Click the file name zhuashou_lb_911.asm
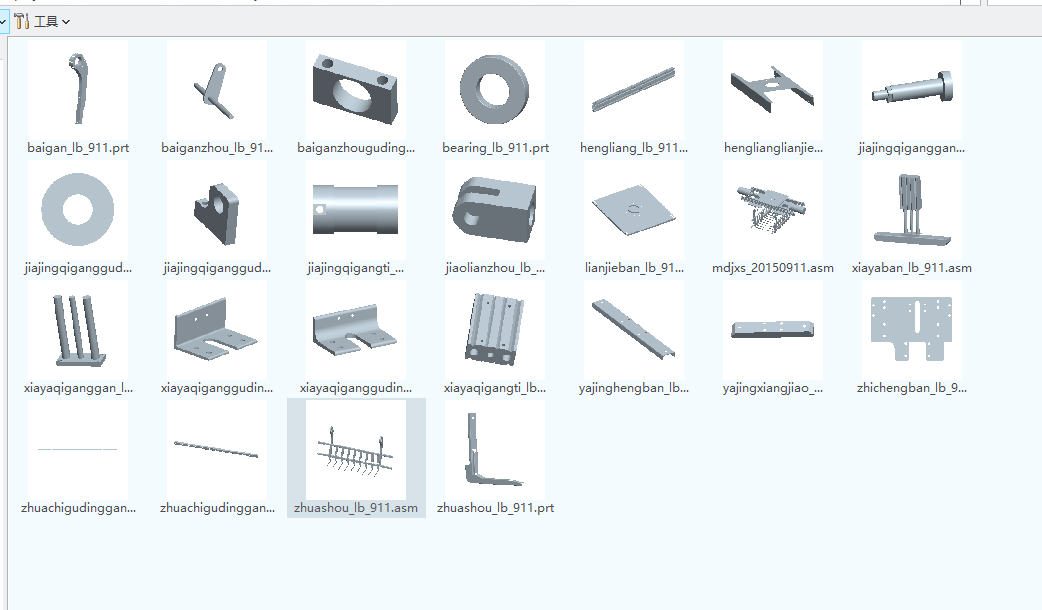 tap(356, 508)
